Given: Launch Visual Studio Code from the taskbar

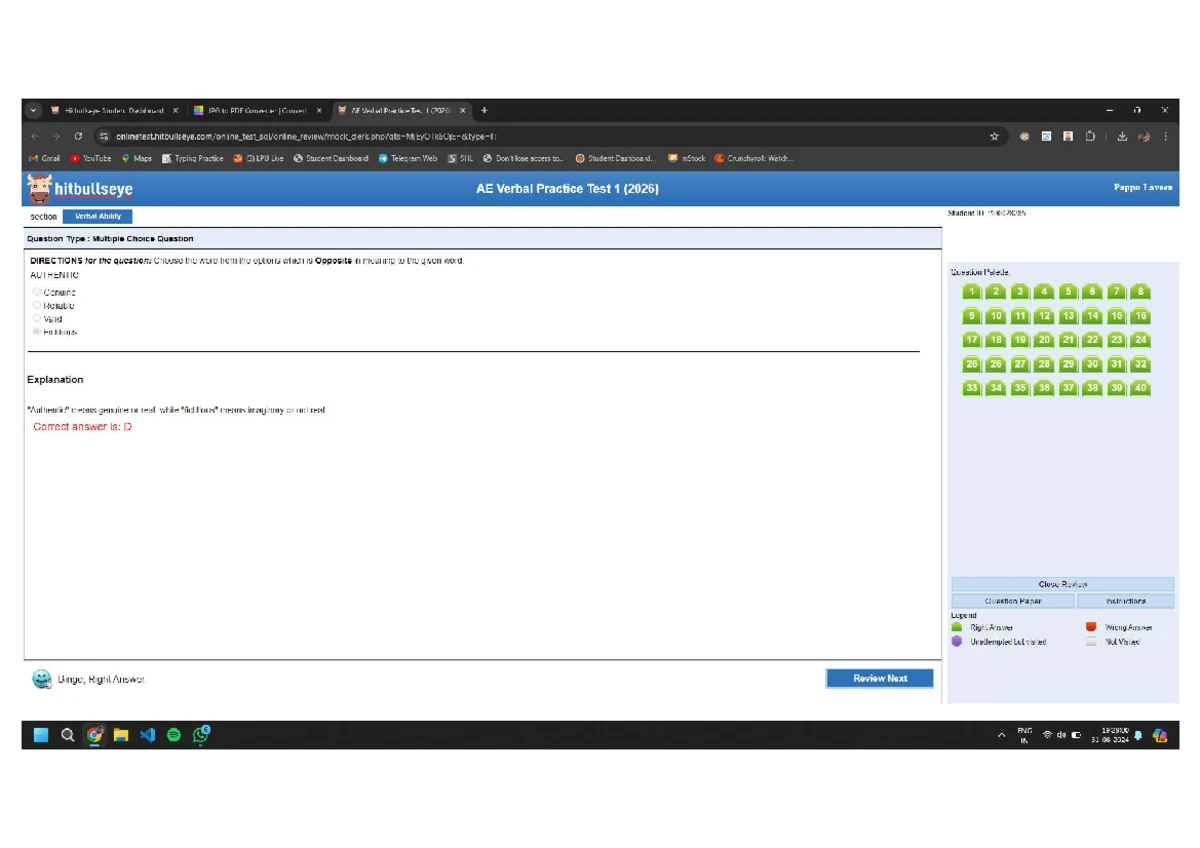Looking at the screenshot, I should click(x=148, y=735).
